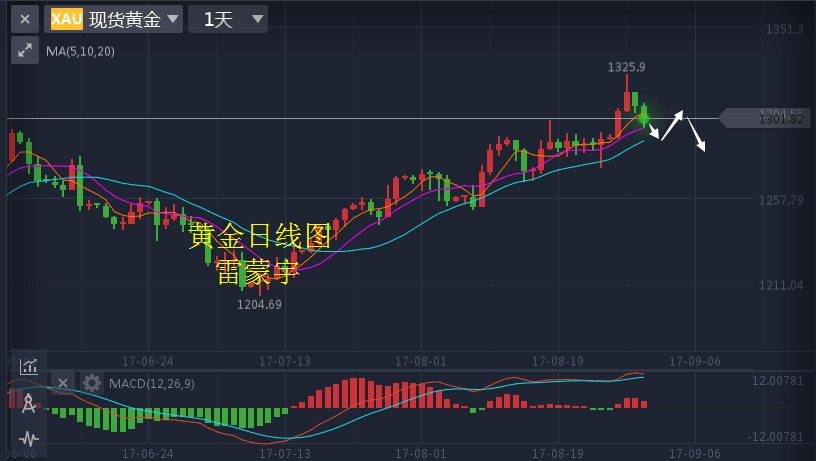This screenshot has height=461, width=816.
Task: Click the MACD(12,26,9) label
Action: pyautogui.click(x=152, y=383)
